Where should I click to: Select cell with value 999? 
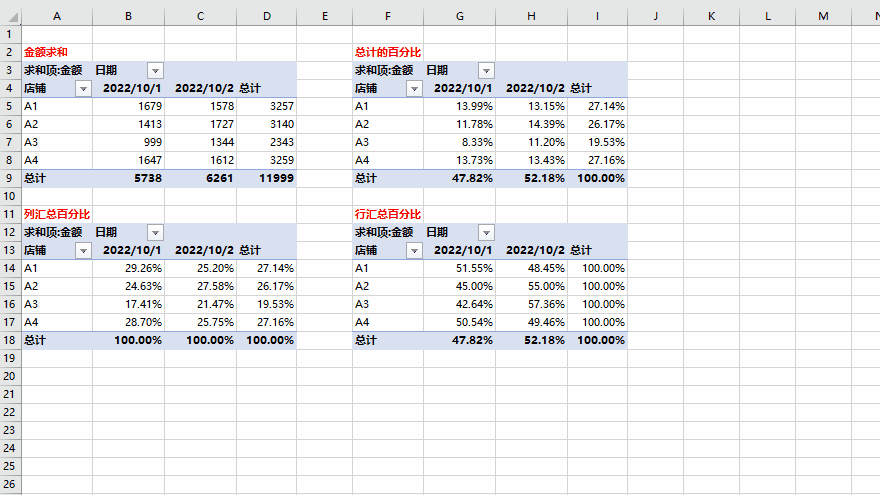tap(129, 142)
